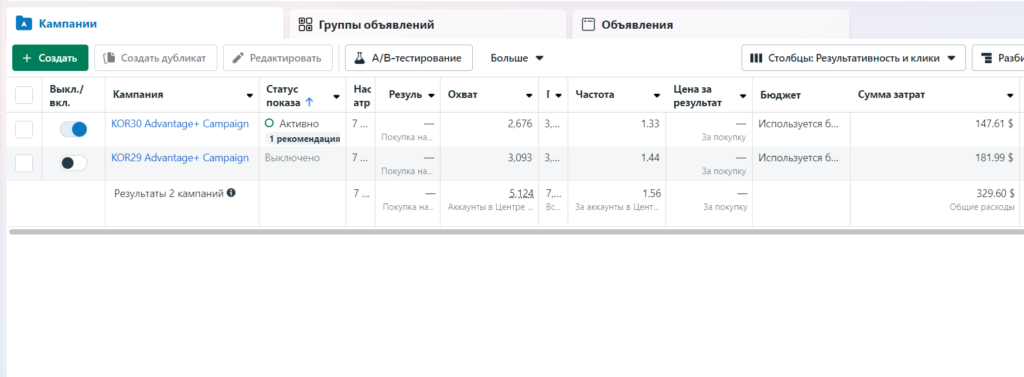The height and width of the screenshot is (377, 1024).
Task: Open Кампания column dropdown arrow
Action: point(249,96)
